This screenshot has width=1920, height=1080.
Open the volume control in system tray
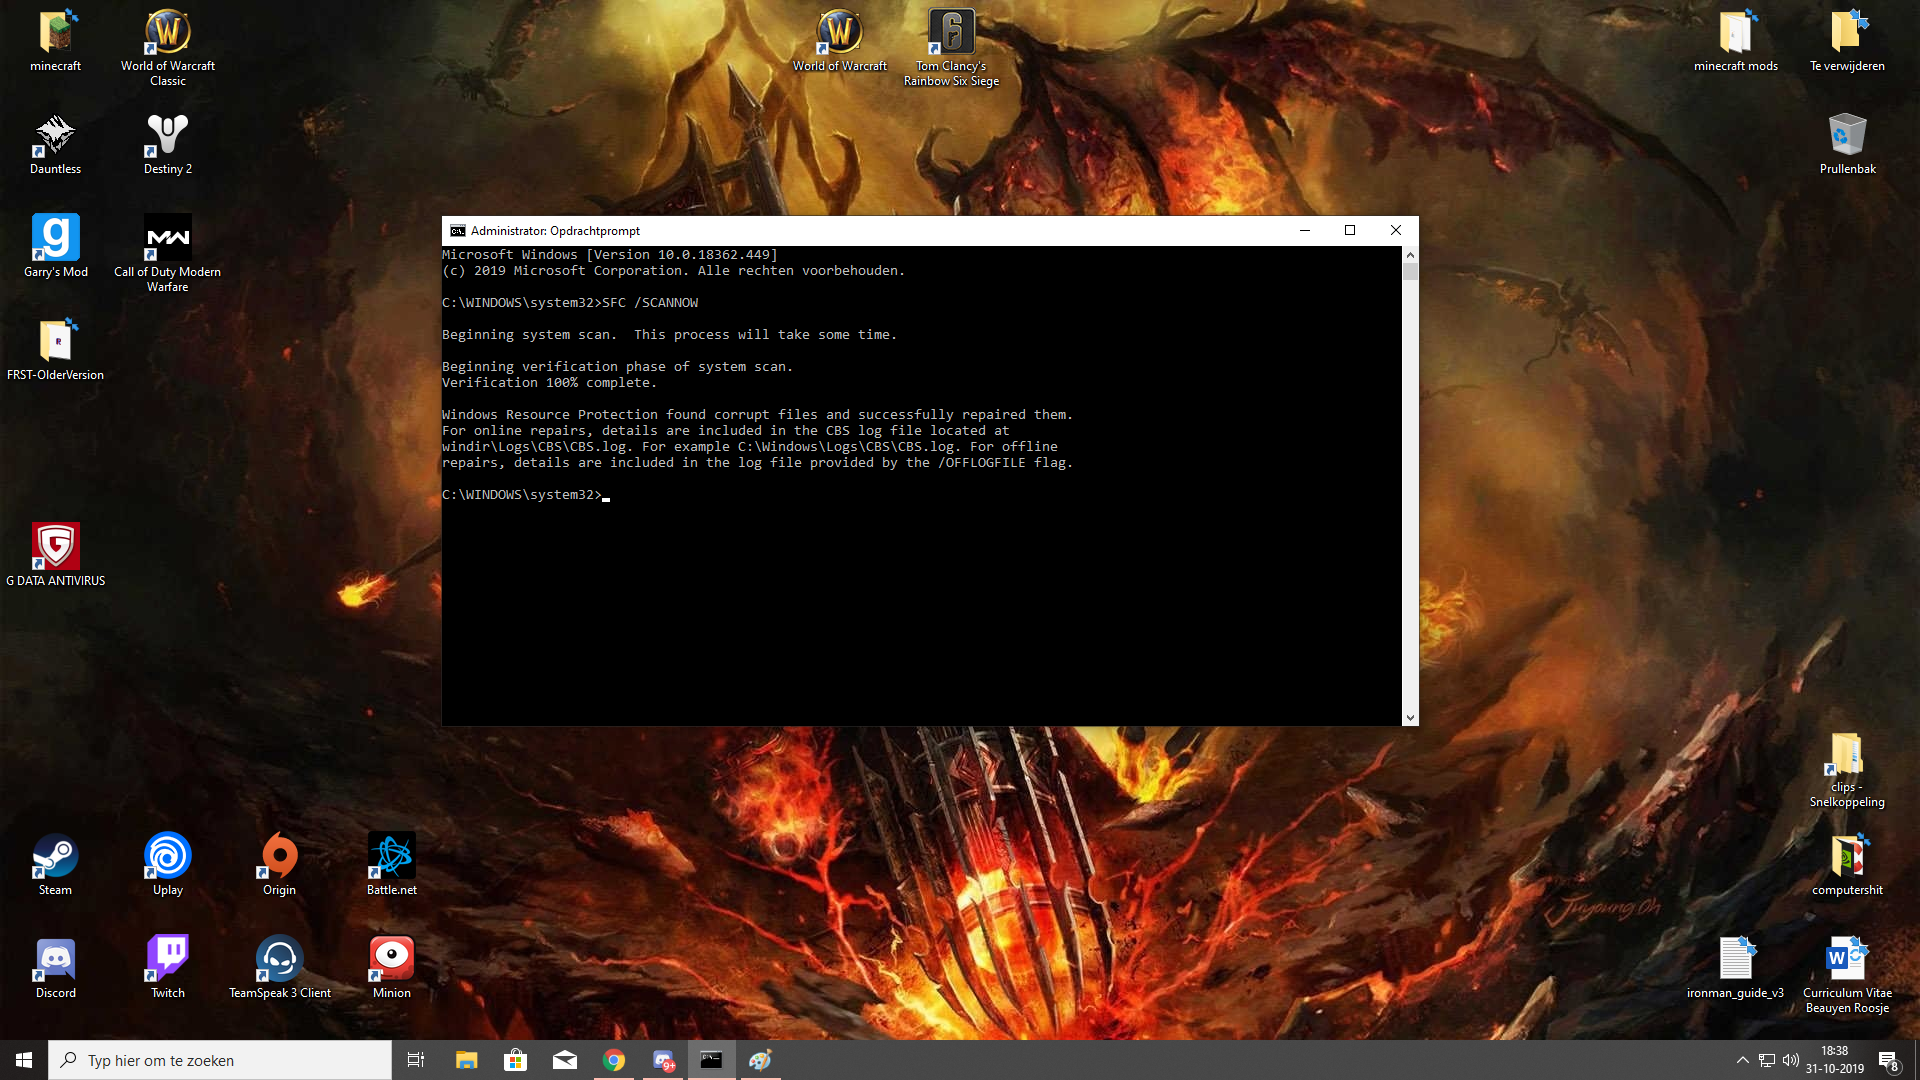coord(1790,1060)
